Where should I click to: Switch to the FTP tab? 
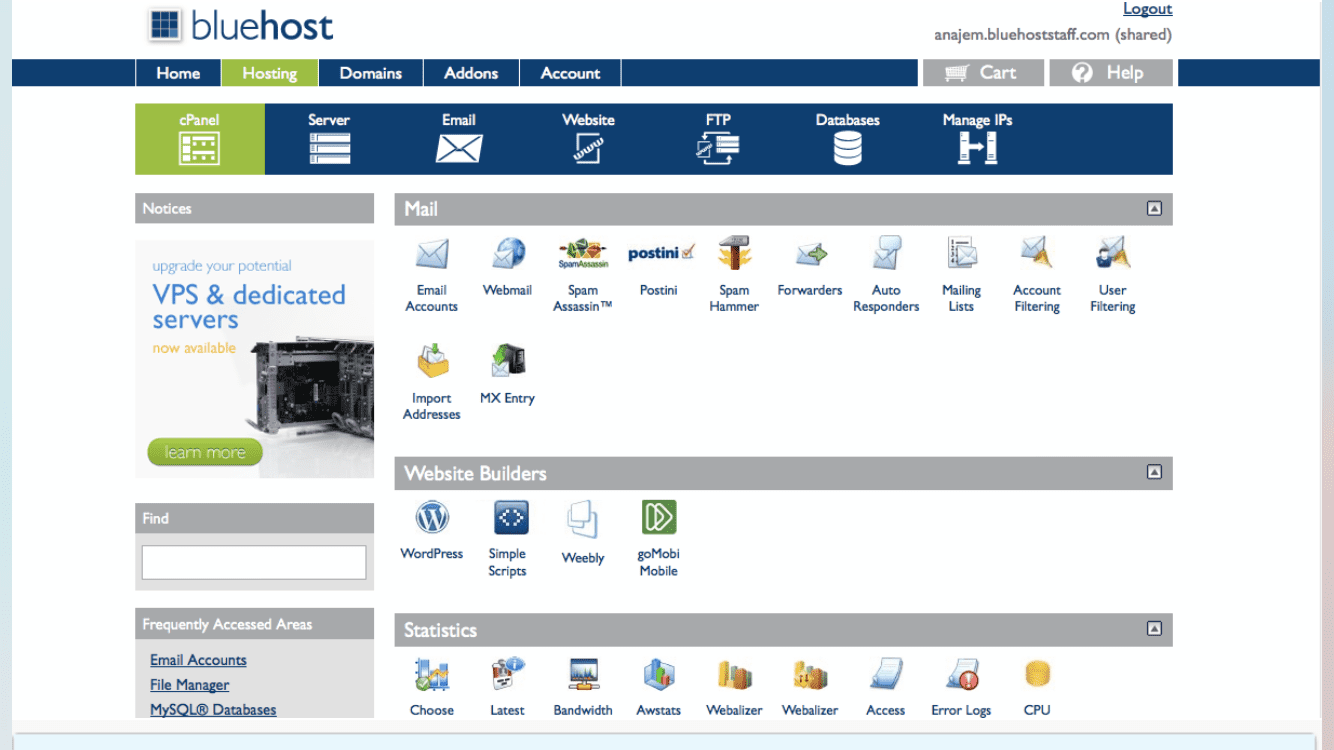click(x=718, y=139)
